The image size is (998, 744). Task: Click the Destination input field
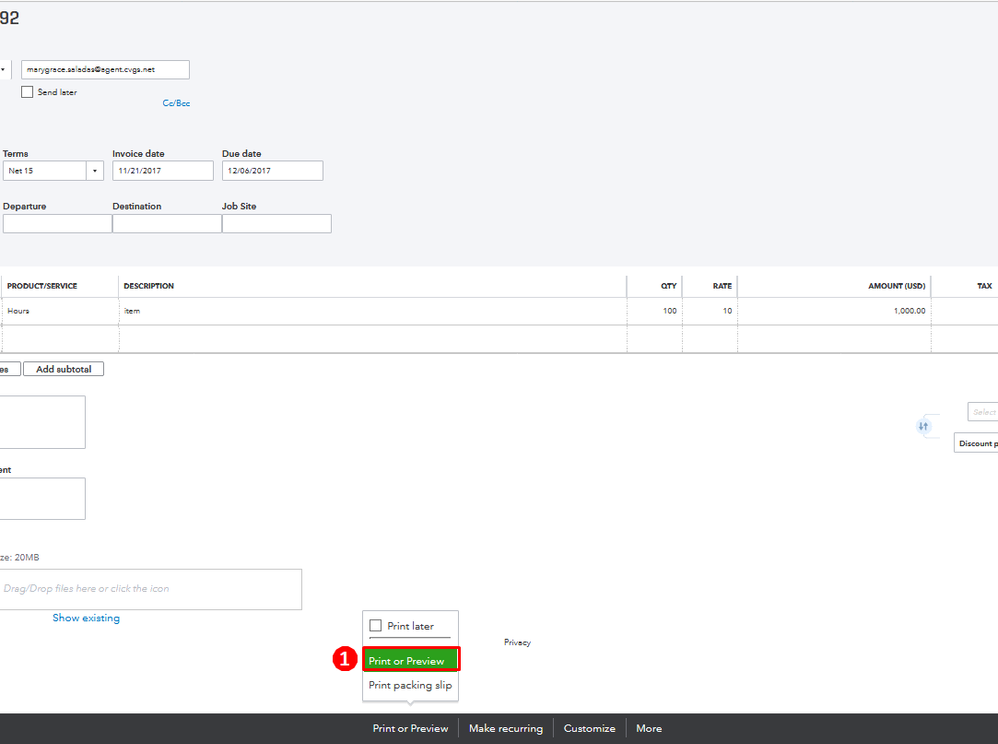[x=167, y=223]
